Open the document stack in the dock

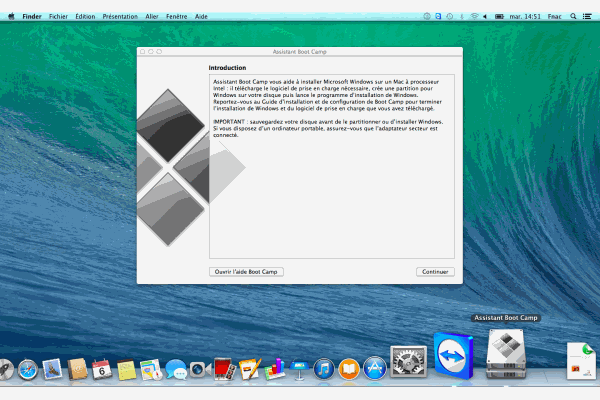tap(582, 361)
